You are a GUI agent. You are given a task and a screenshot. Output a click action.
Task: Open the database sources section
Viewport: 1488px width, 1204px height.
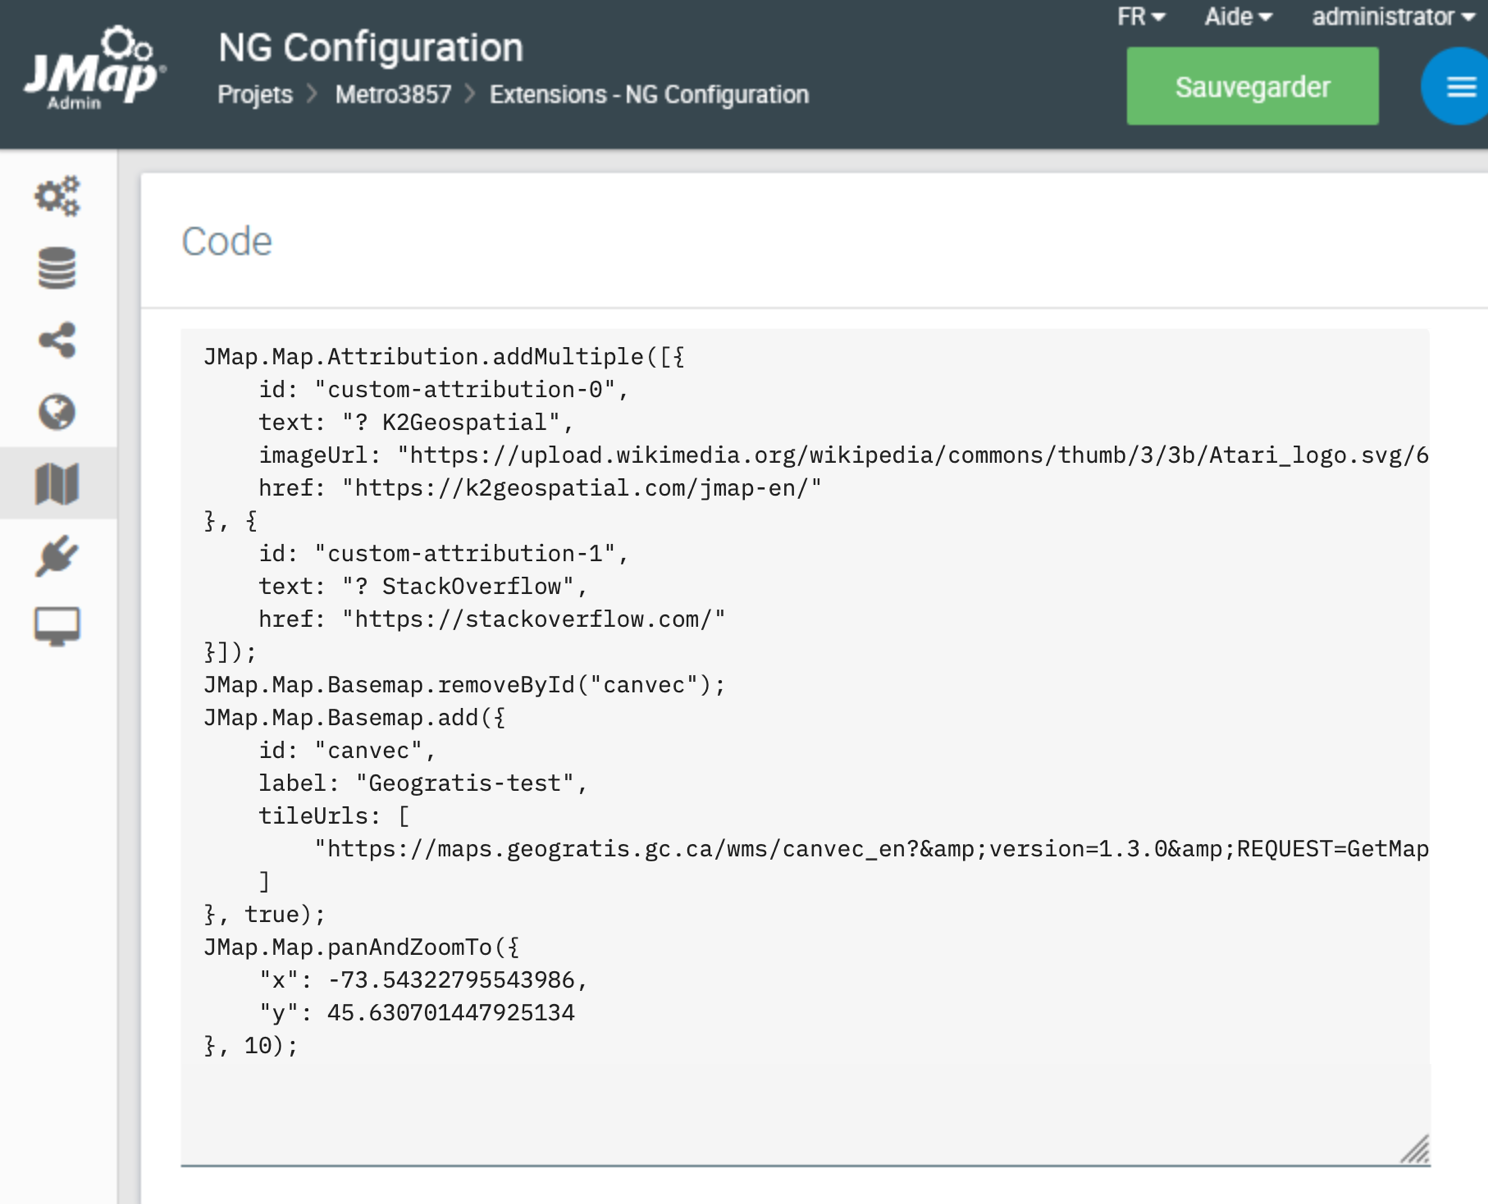point(57,268)
